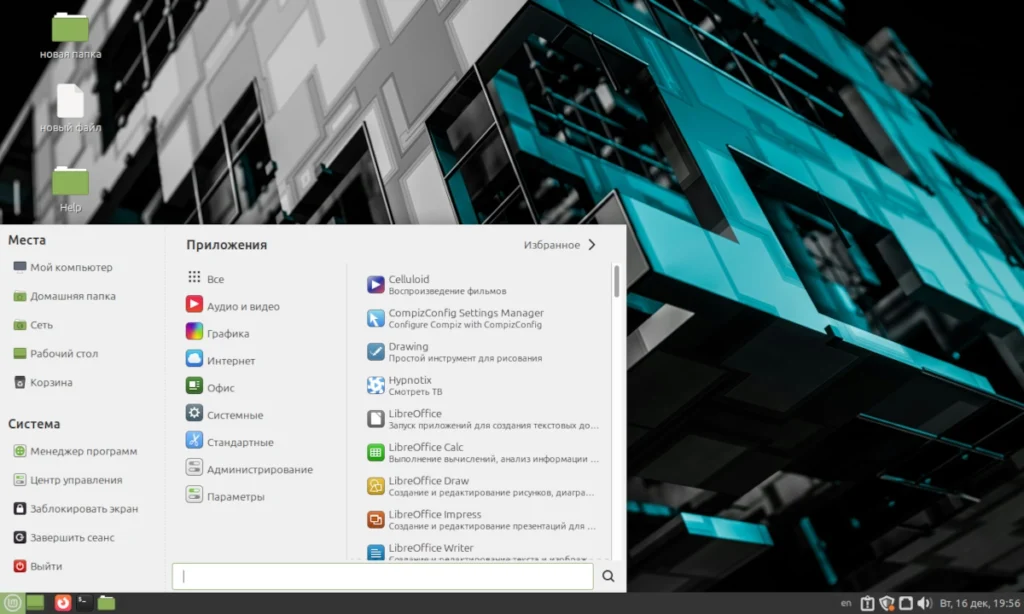This screenshot has height=614, width=1024.
Task: Open Менеджер программ
Action: 74,451
